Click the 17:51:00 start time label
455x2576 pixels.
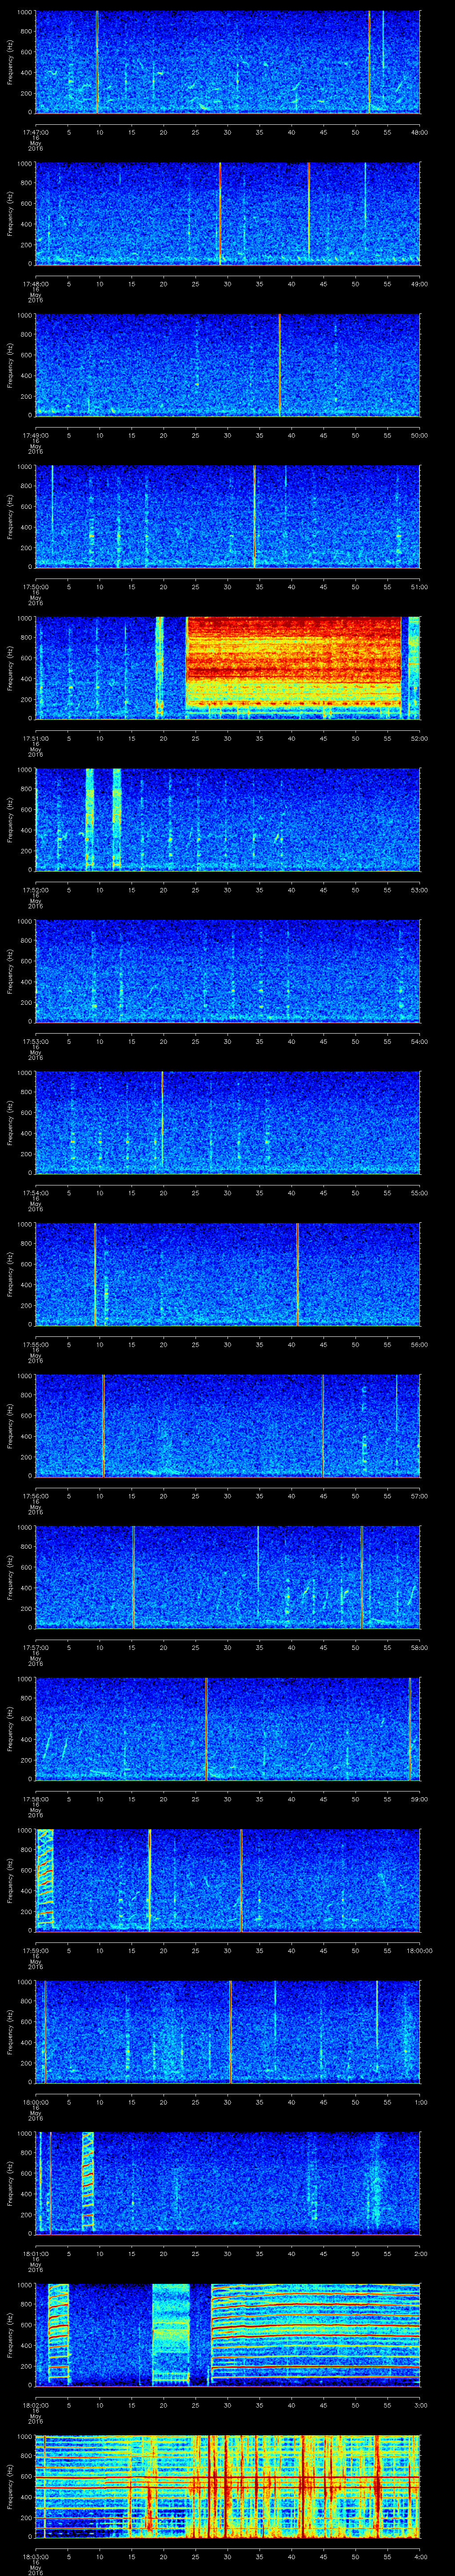(35, 738)
